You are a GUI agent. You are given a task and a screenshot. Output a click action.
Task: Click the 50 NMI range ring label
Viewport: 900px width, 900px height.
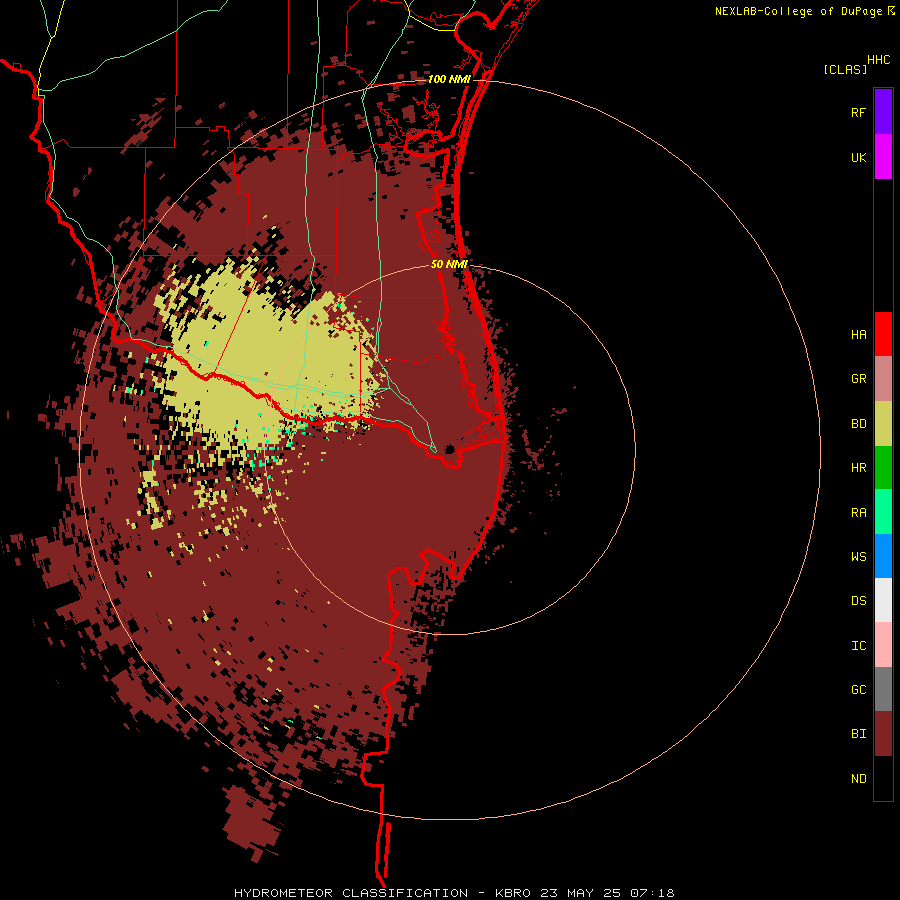tap(449, 264)
